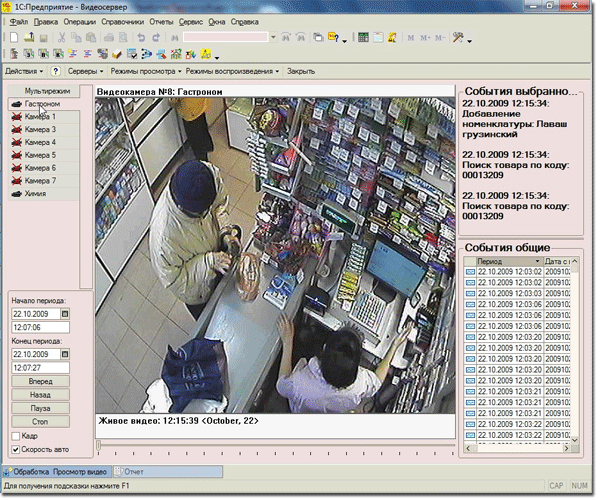Click the help question mark icon
This screenshot has height=500, width=600.
click(x=56, y=72)
